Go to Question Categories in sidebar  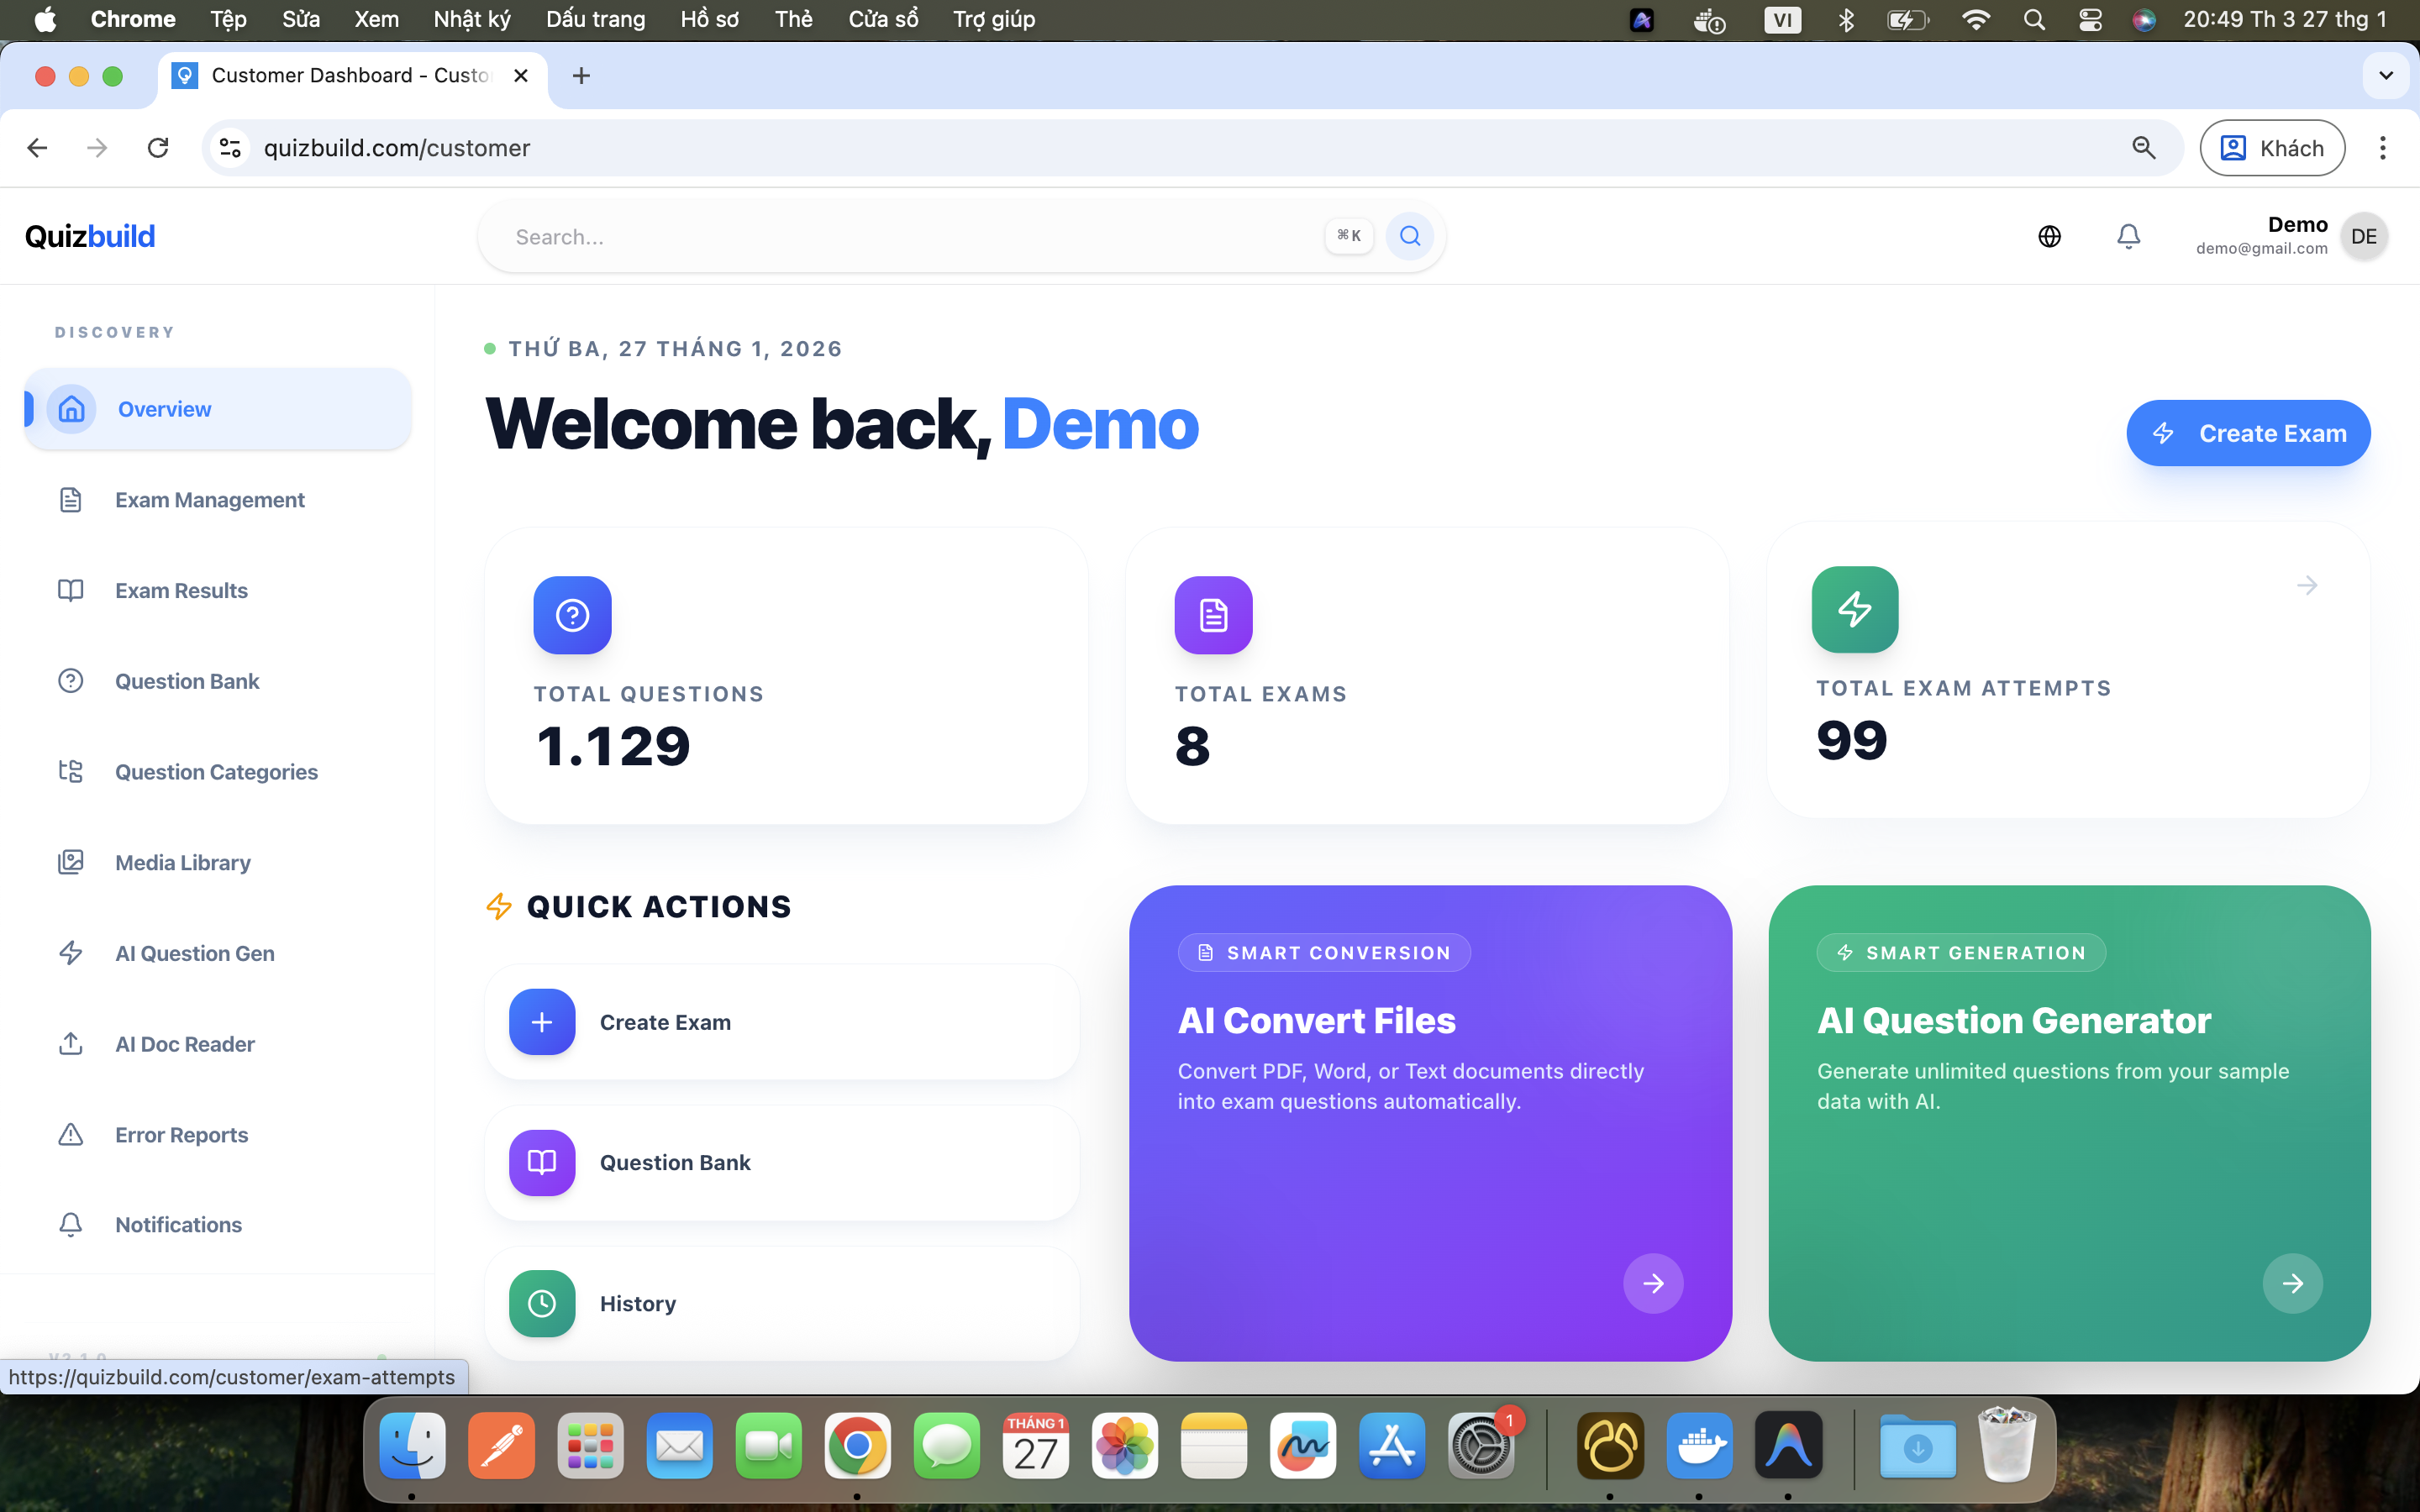click(x=216, y=772)
